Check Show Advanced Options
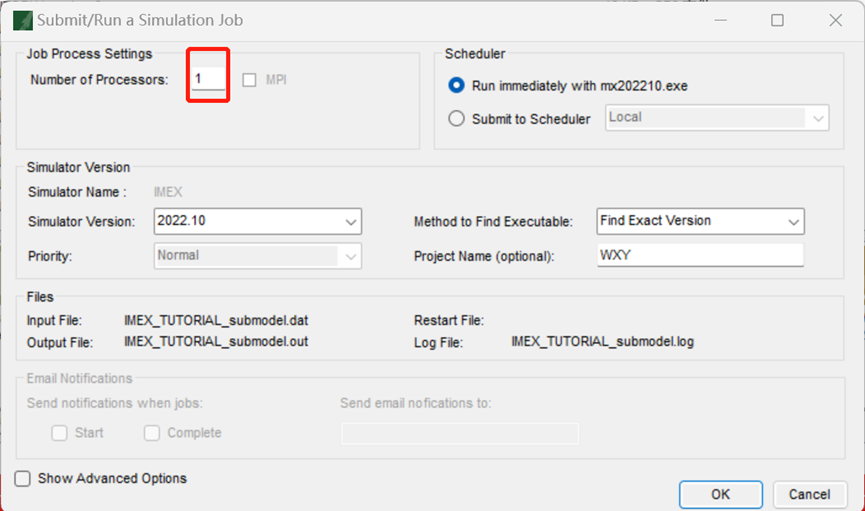Viewport: 865px width, 511px height. pyautogui.click(x=23, y=479)
